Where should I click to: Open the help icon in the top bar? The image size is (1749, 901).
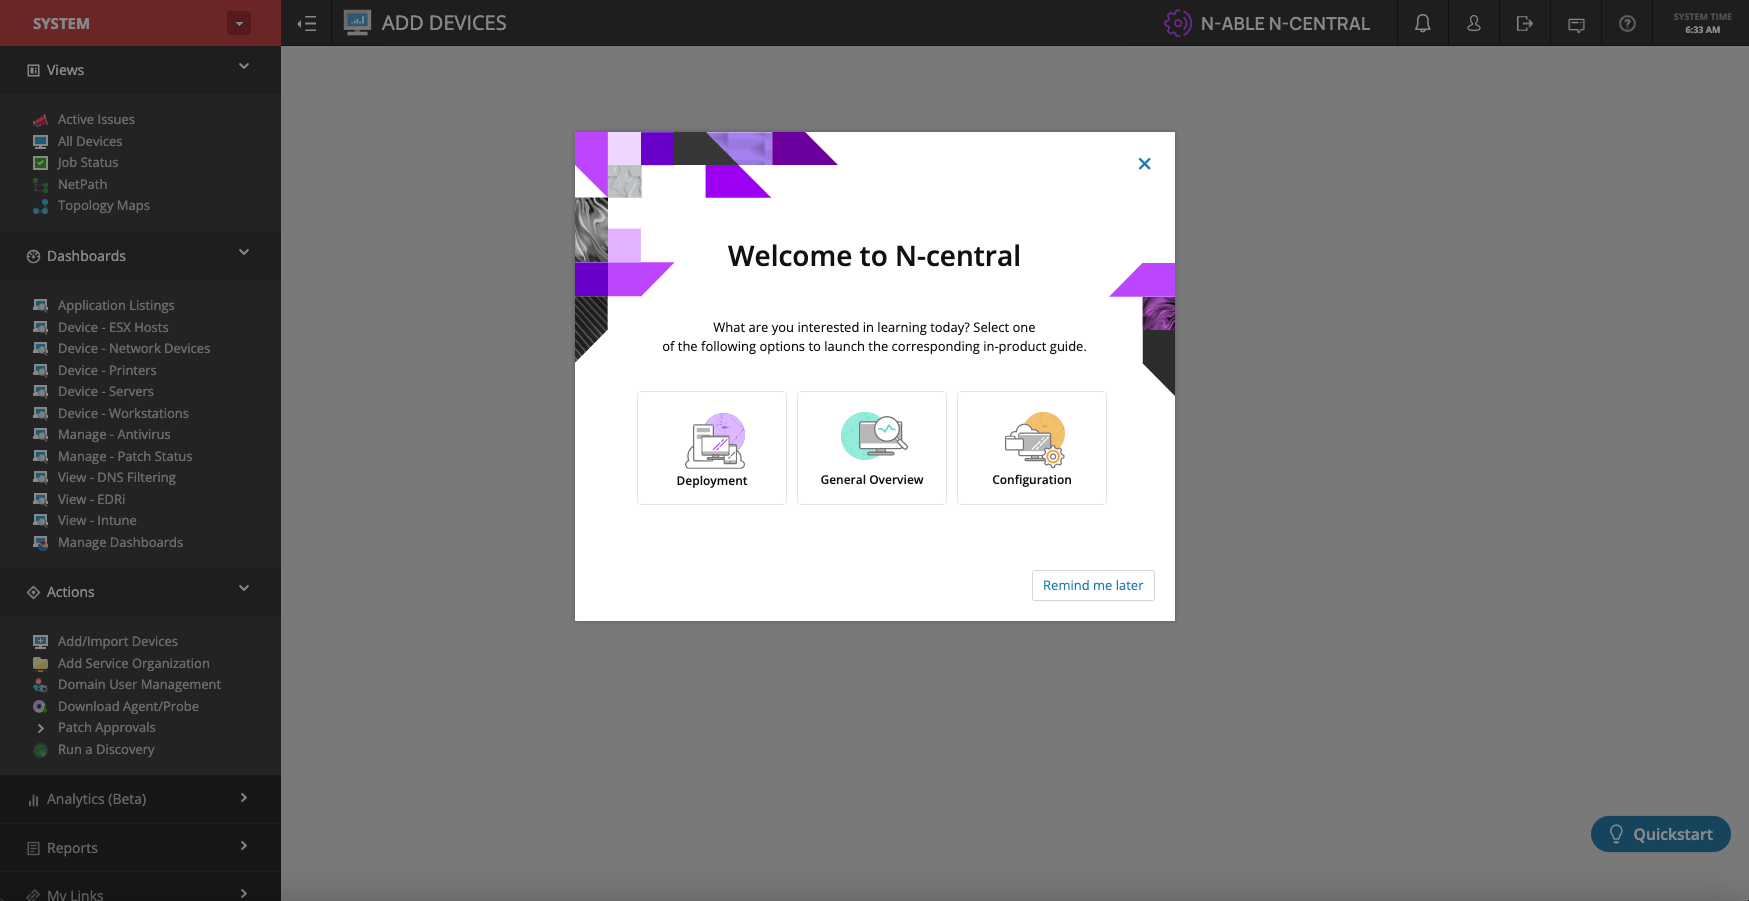pyautogui.click(x=1626, y=23)
